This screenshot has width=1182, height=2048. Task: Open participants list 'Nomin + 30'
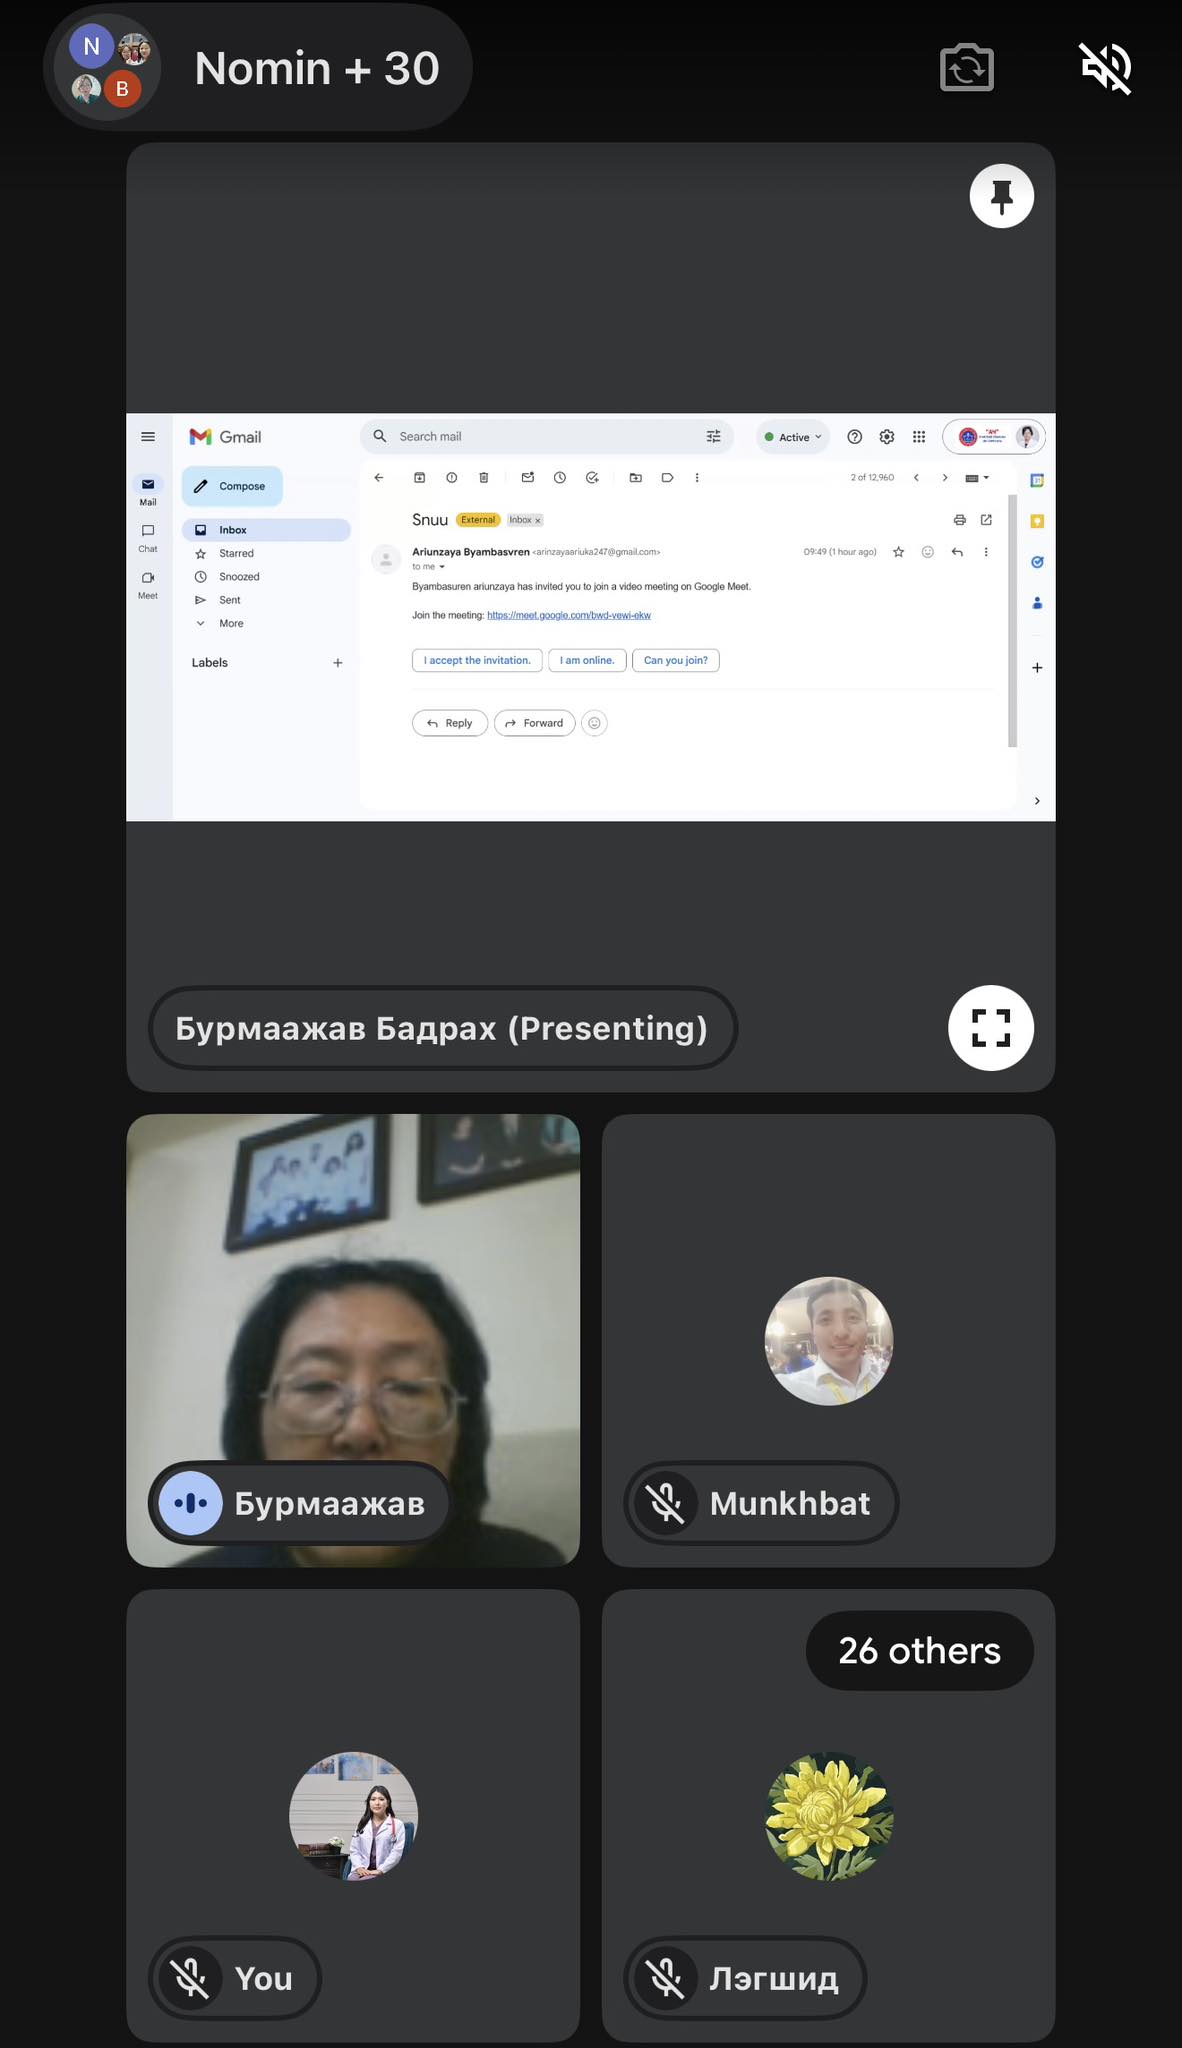pos(258,68)
